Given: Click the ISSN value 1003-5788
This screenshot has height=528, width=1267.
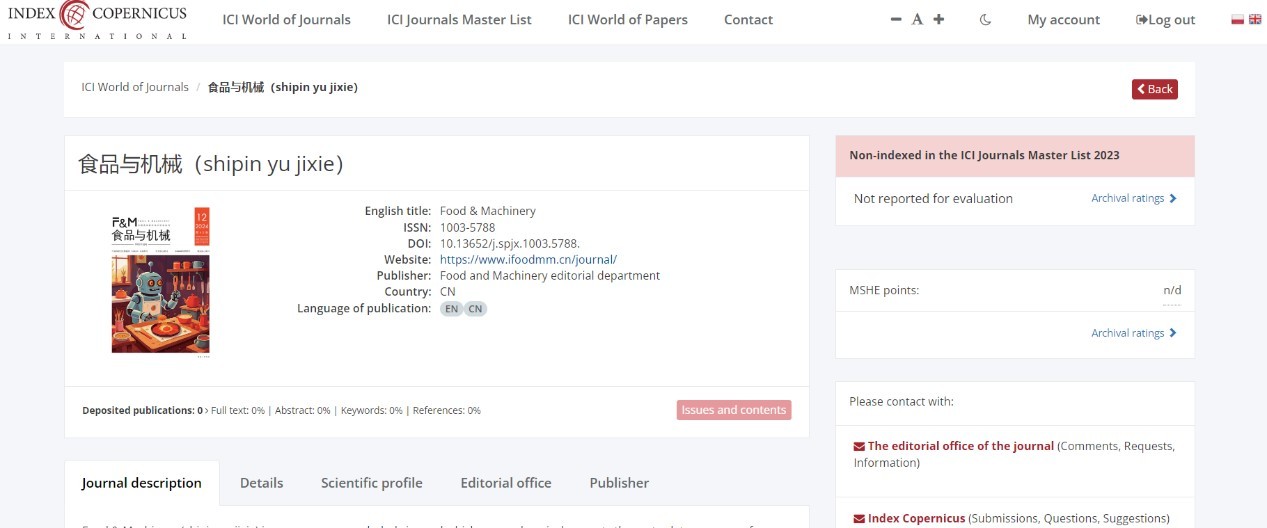Looking at the screenshot, I should coord(468,227).
